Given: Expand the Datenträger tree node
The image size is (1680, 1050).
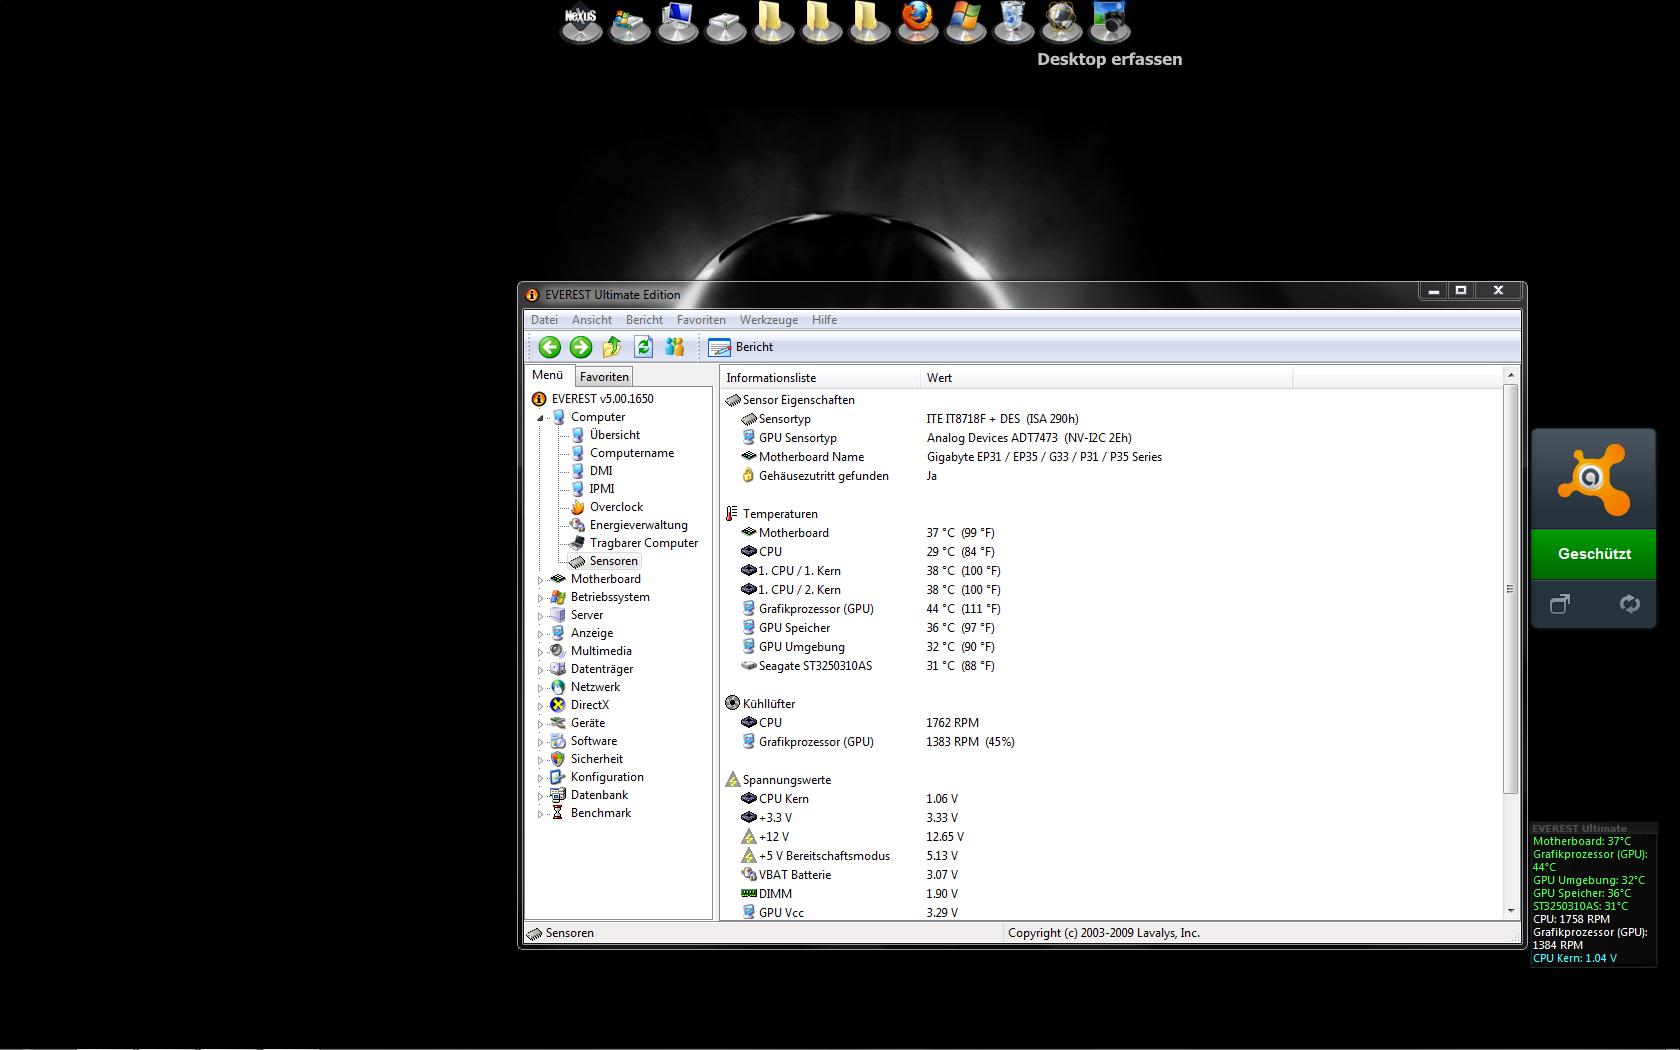Looking at the screenshot, I should pyautogui.click(x=541, y=670).
